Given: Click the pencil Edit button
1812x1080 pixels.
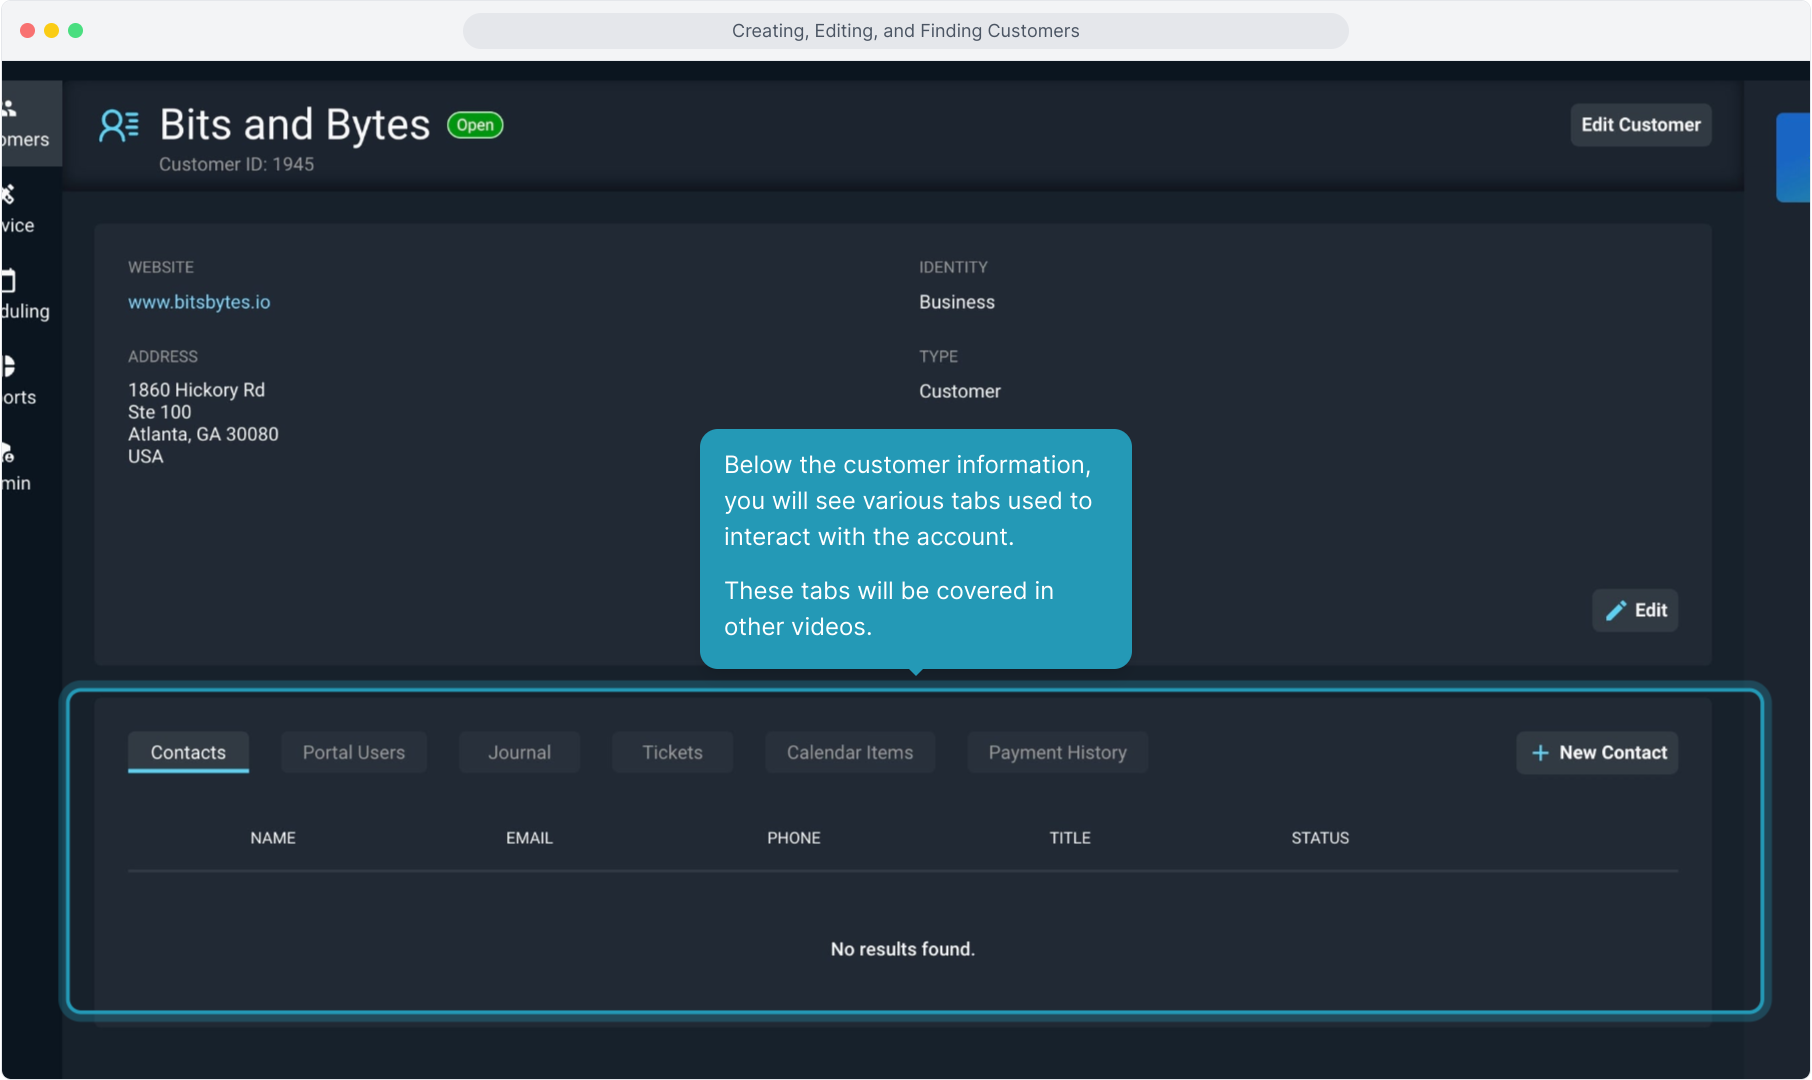Looking at the screenshot, I should click(1635, 610).
